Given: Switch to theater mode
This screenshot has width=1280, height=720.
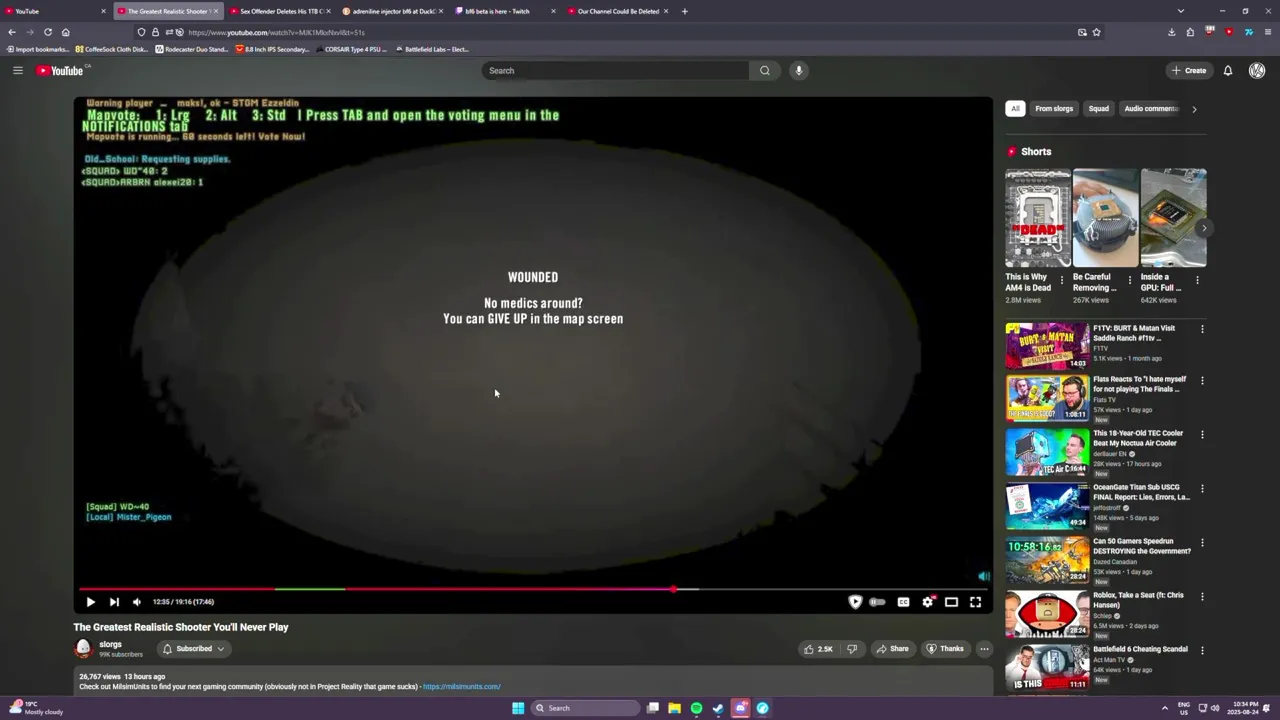Looking at the screenshot, I should pyautogui.click(x=952, y=602).
